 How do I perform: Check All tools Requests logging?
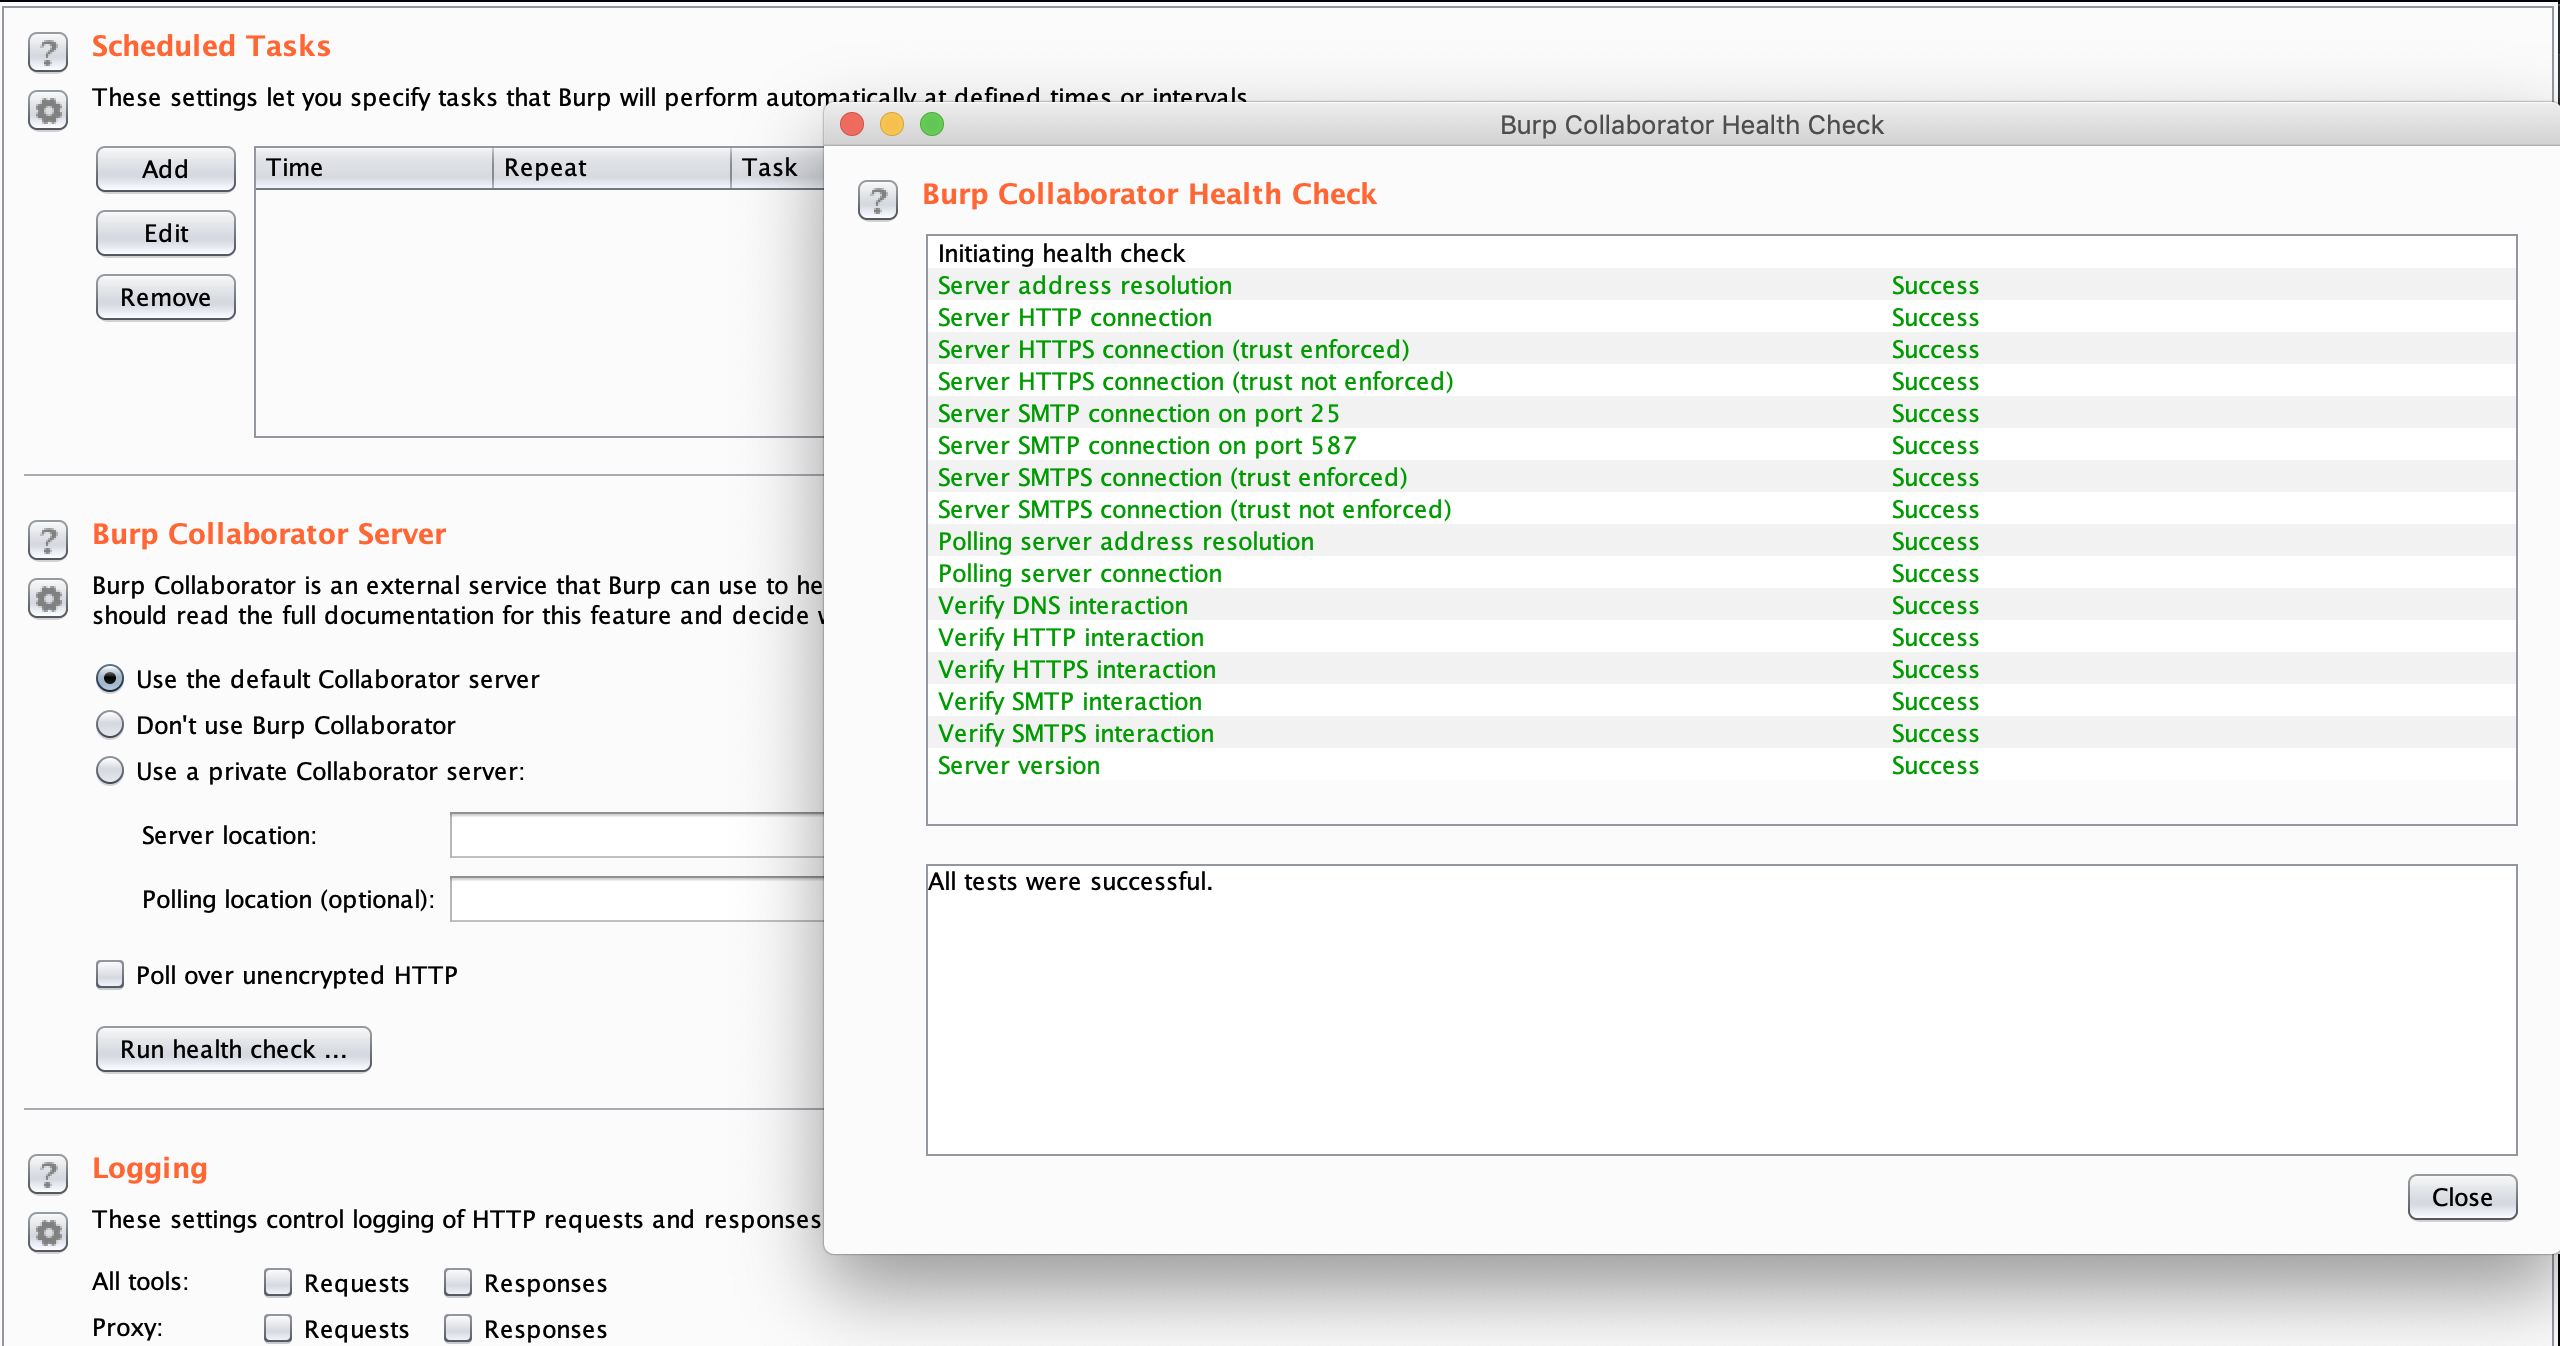(278, 1282)
